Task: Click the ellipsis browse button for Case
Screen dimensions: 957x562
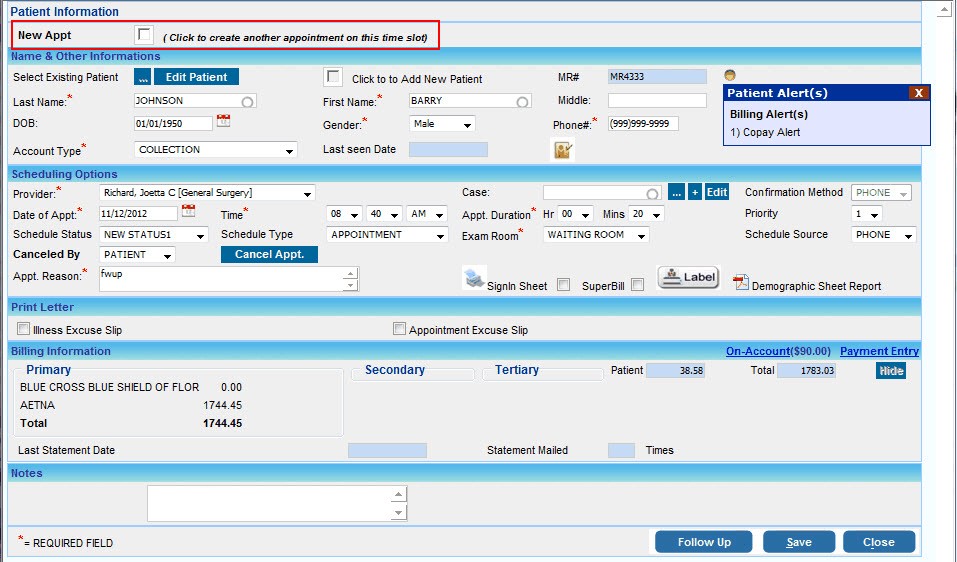Action: [677, 192]
